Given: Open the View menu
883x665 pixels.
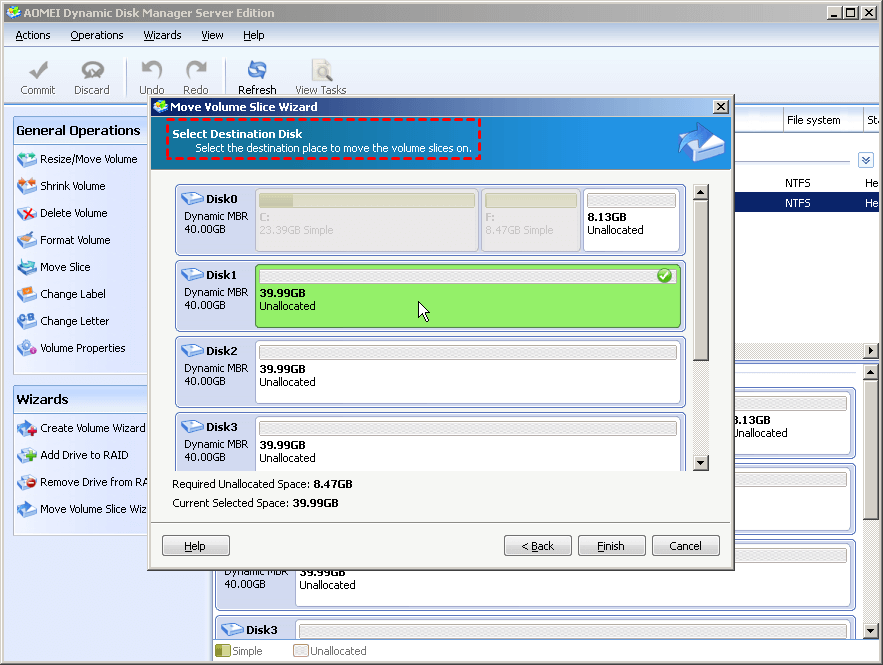Looking at the screenshot, I should click(x=212, y=35).
